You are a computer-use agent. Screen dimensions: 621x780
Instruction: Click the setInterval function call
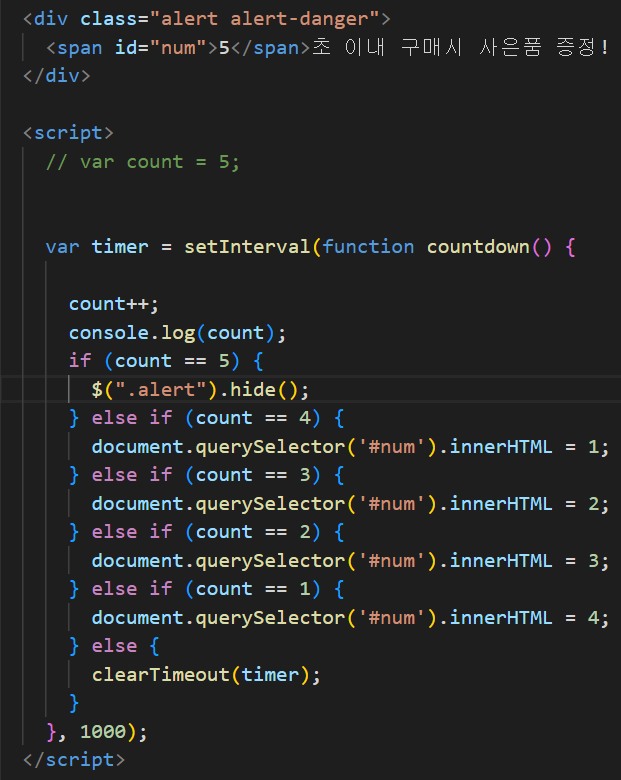pos(247,247)
